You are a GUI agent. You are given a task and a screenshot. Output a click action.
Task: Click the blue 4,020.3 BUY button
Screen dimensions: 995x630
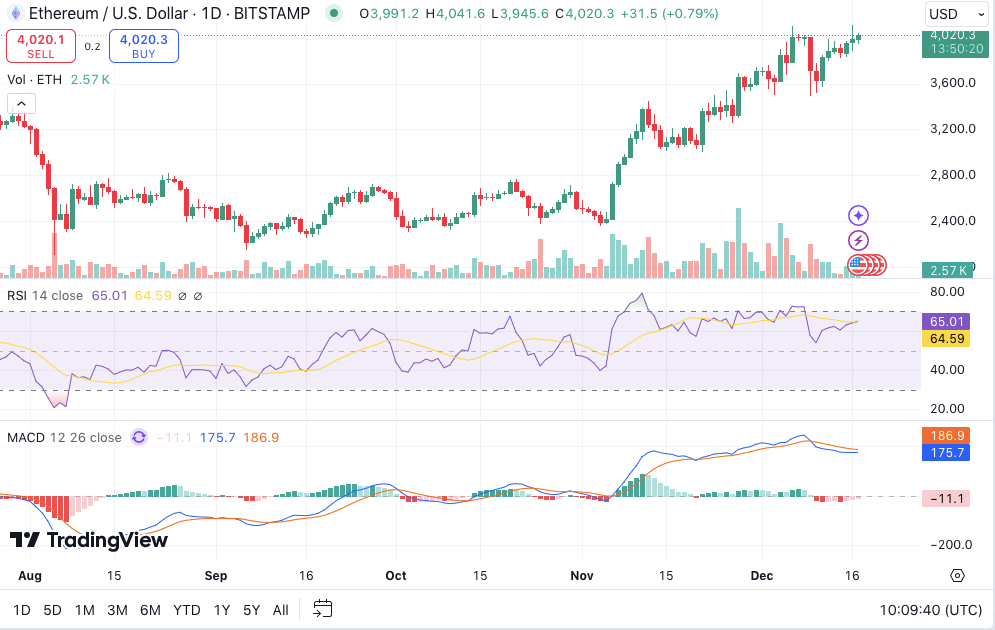143,45
